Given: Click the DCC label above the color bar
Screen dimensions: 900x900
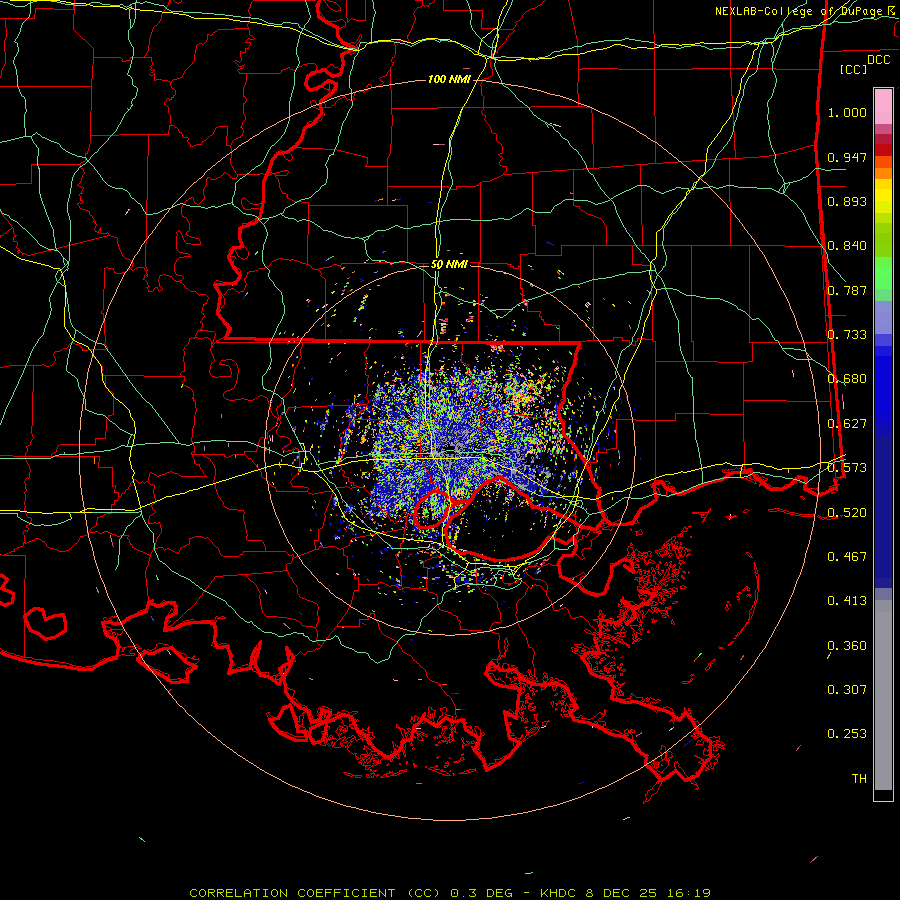Looking at the screenshot, I should coord(878,60).
